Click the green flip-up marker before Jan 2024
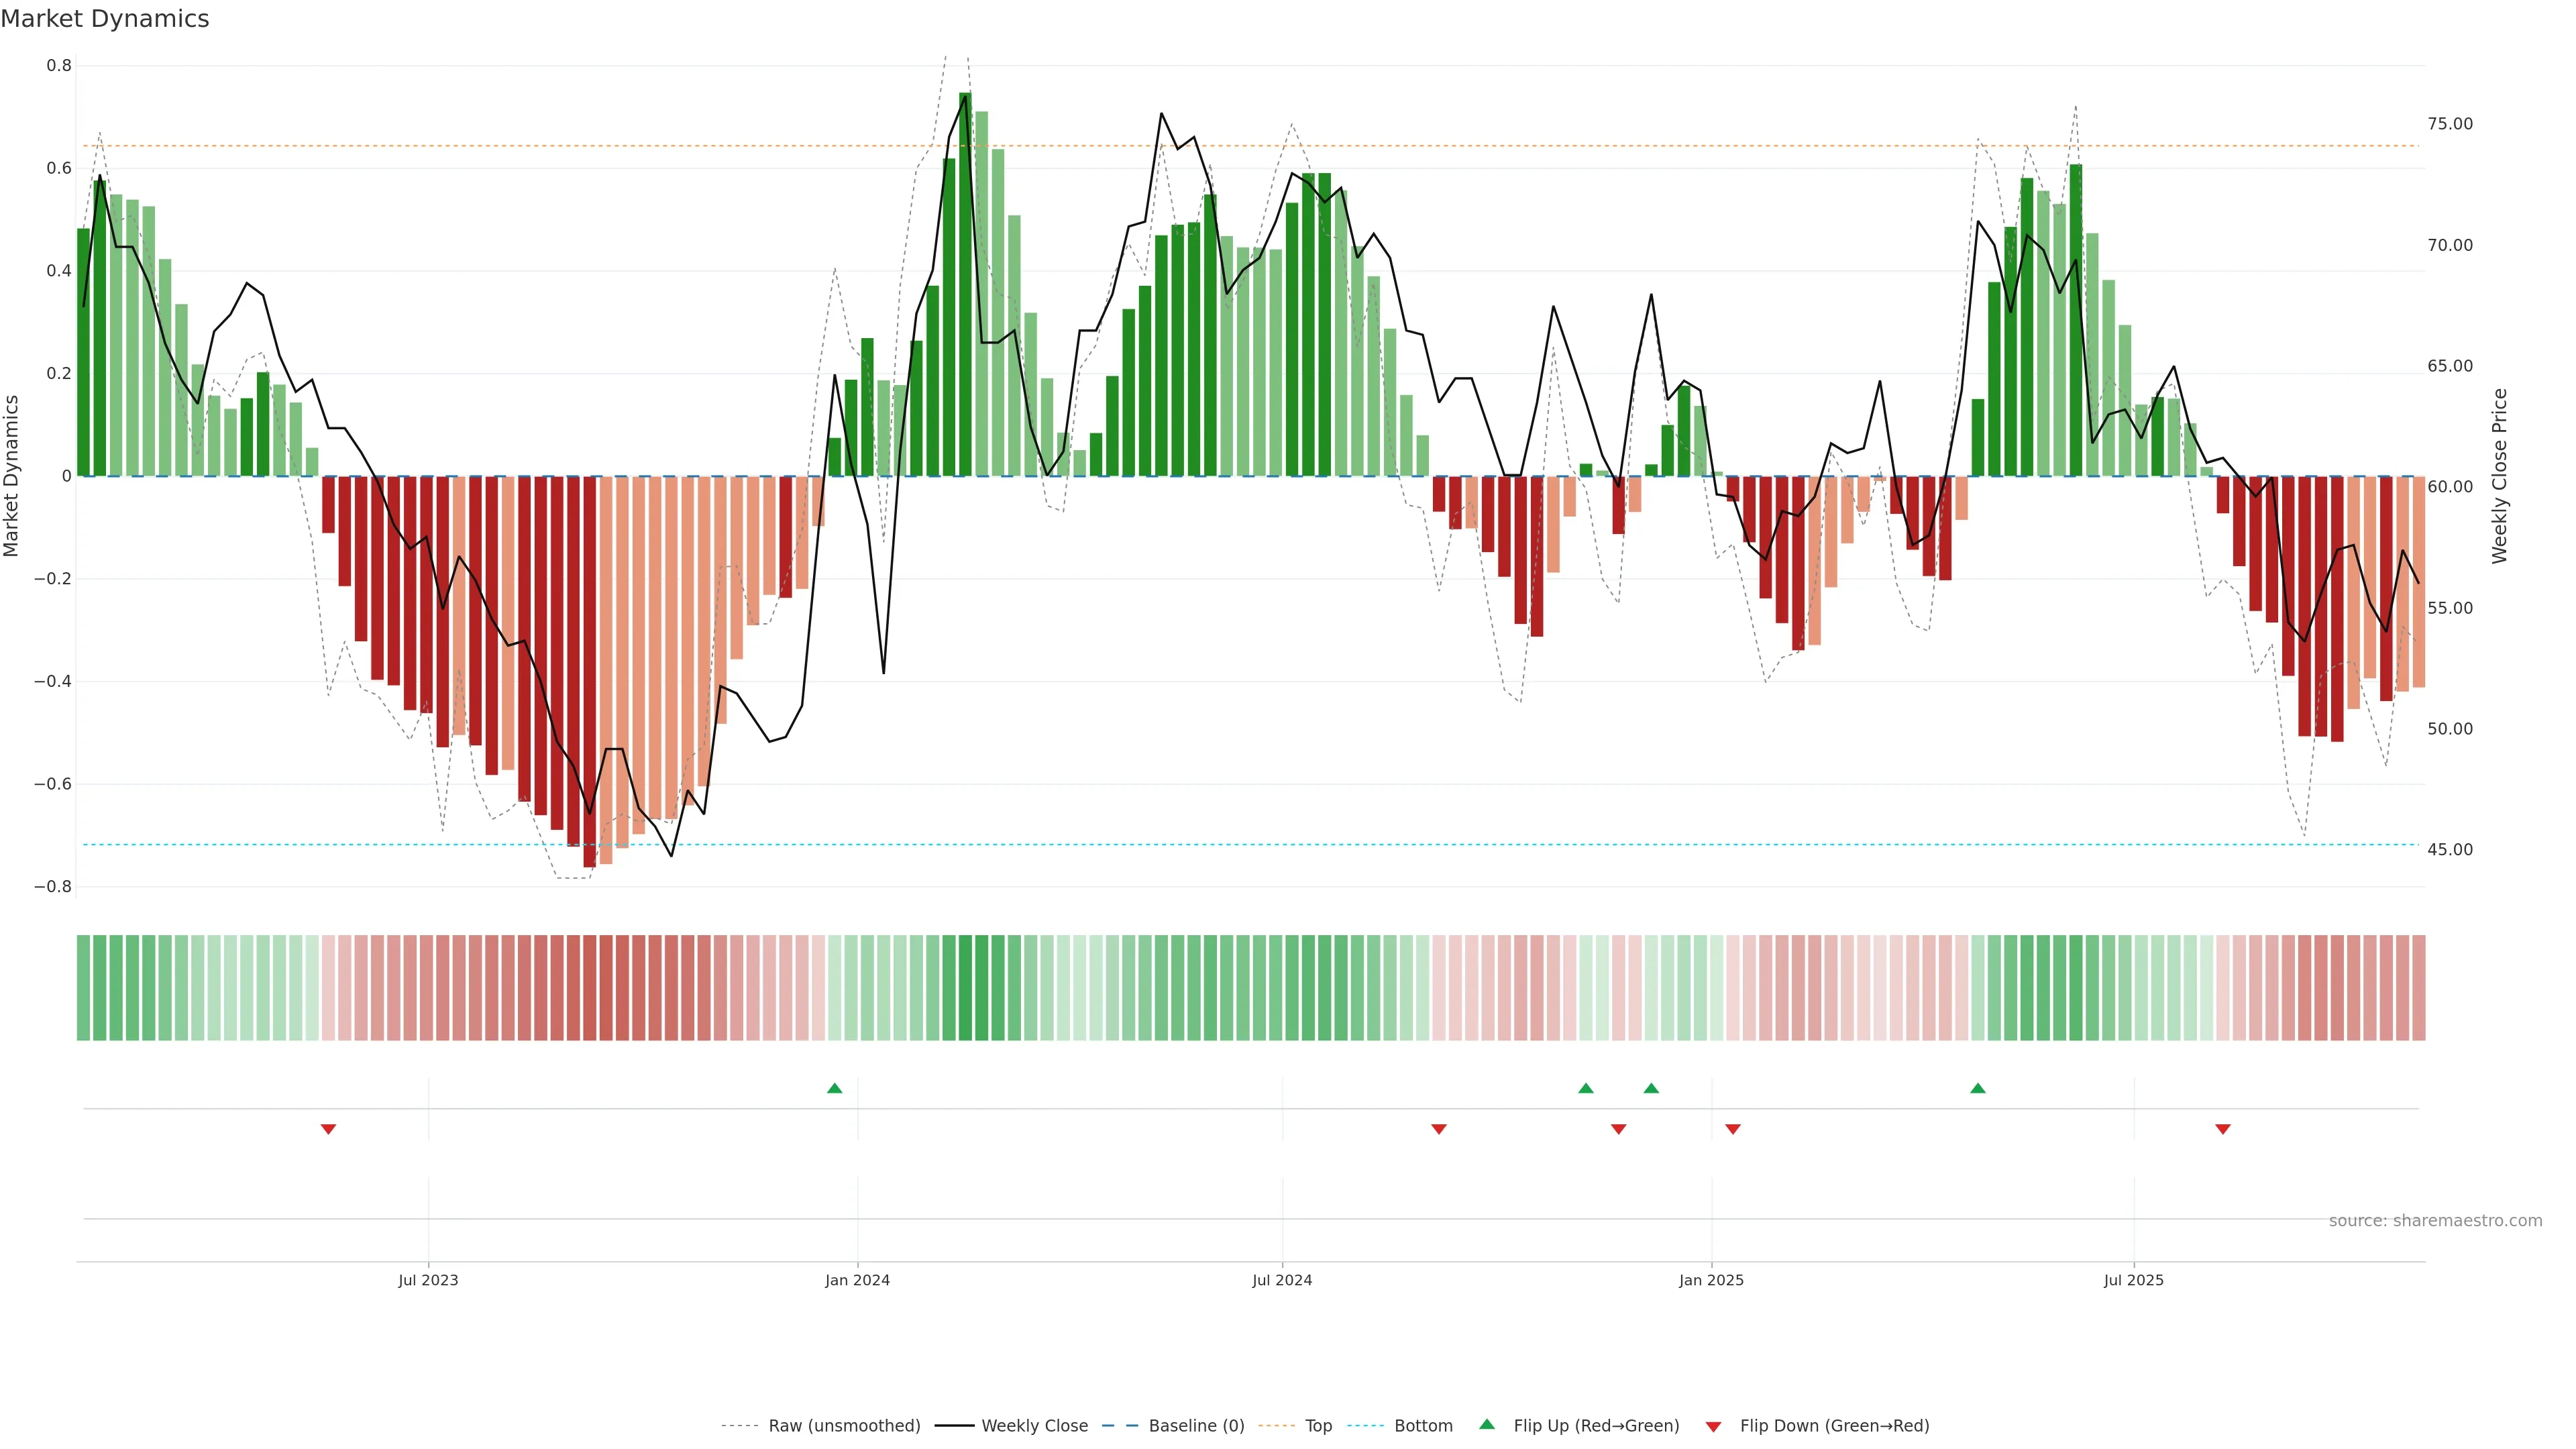Screen dimensions: 2576x1449 [835, 1088]
